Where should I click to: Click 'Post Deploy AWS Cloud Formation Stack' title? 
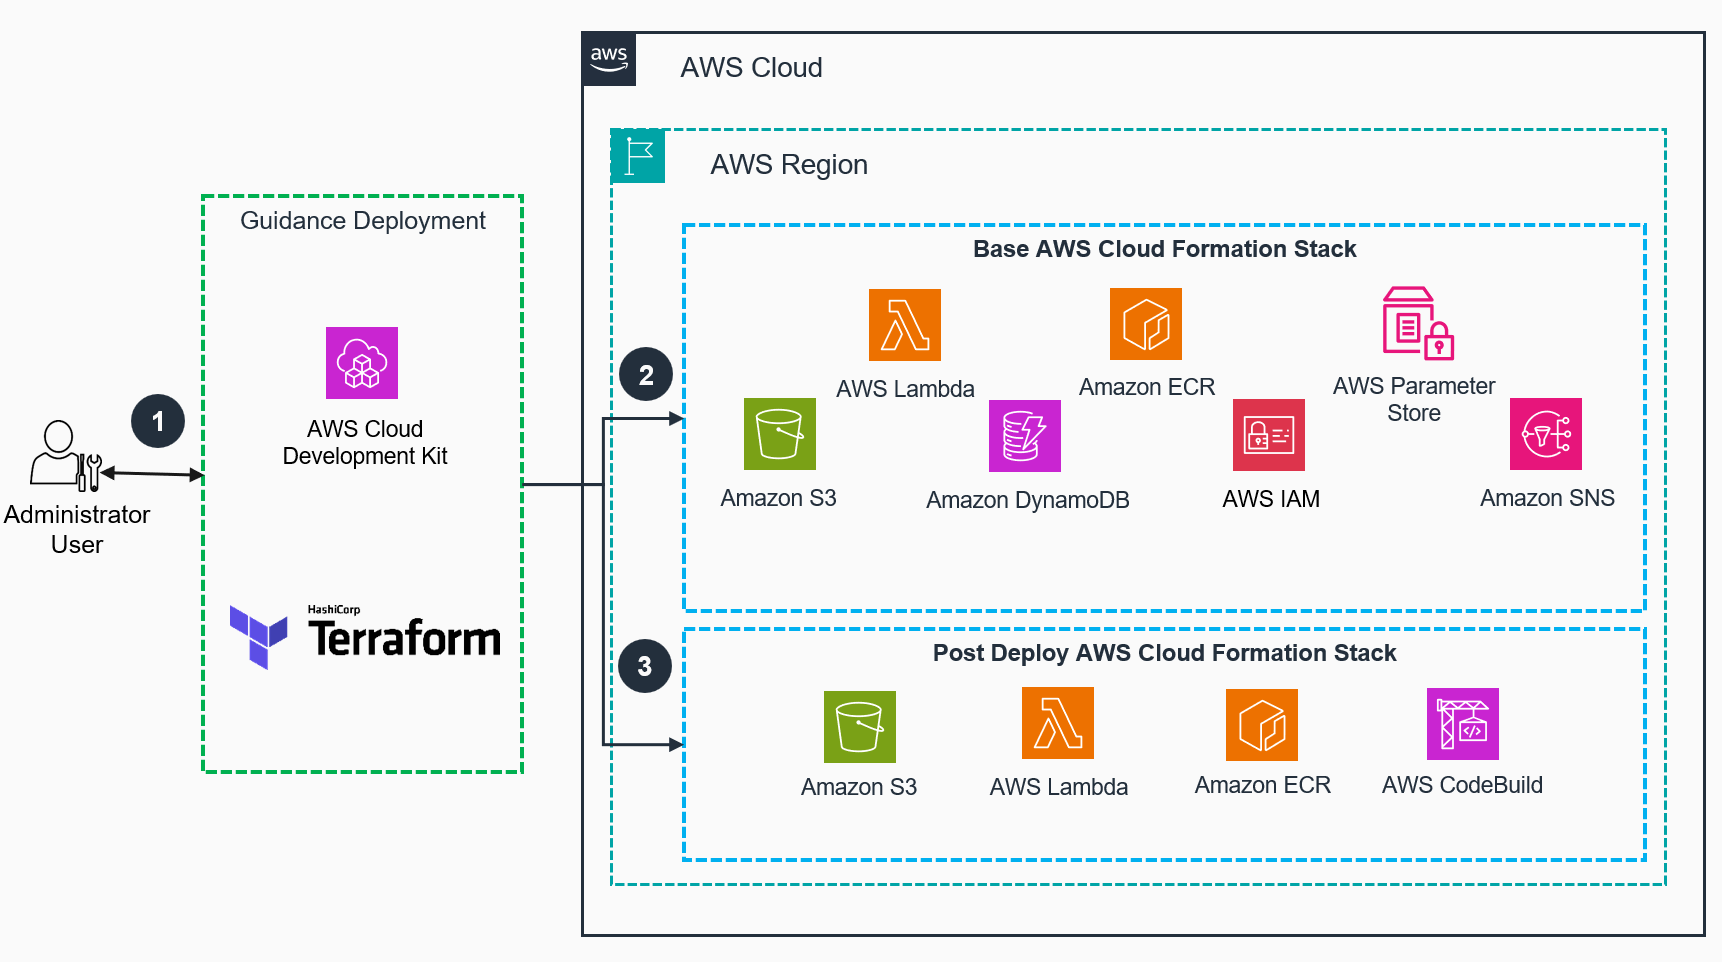(x=1165, y=653)
